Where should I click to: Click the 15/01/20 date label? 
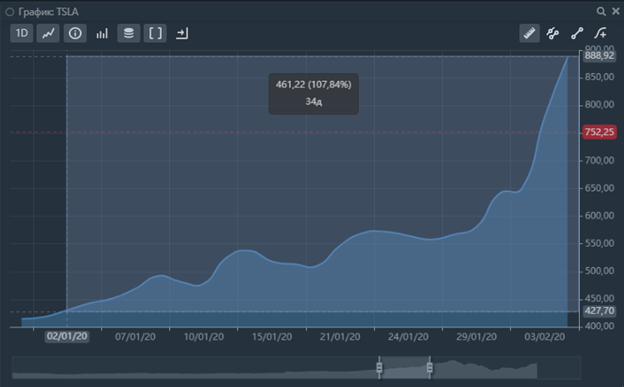click(272, 337)
